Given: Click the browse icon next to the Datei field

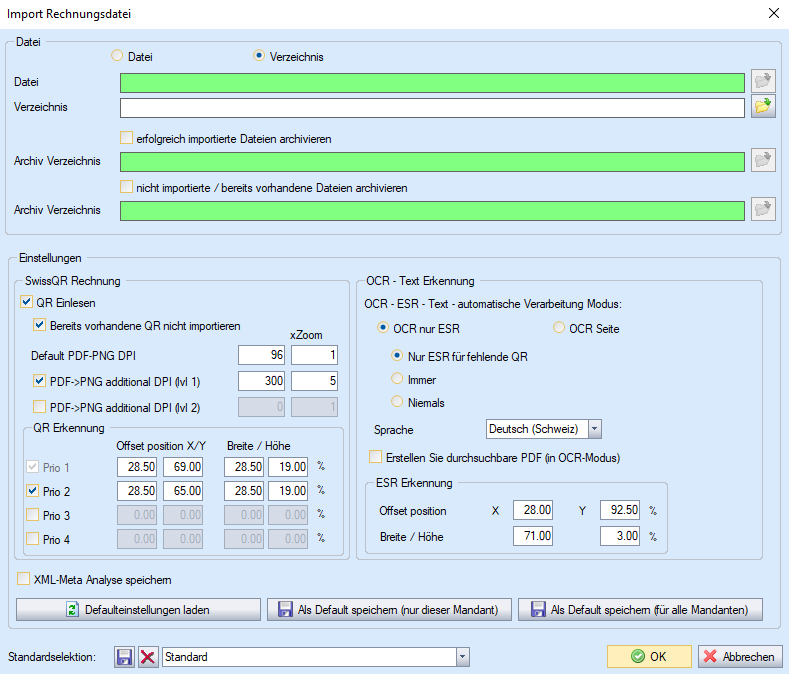Looking at the screenshot, I should point(763,82).
